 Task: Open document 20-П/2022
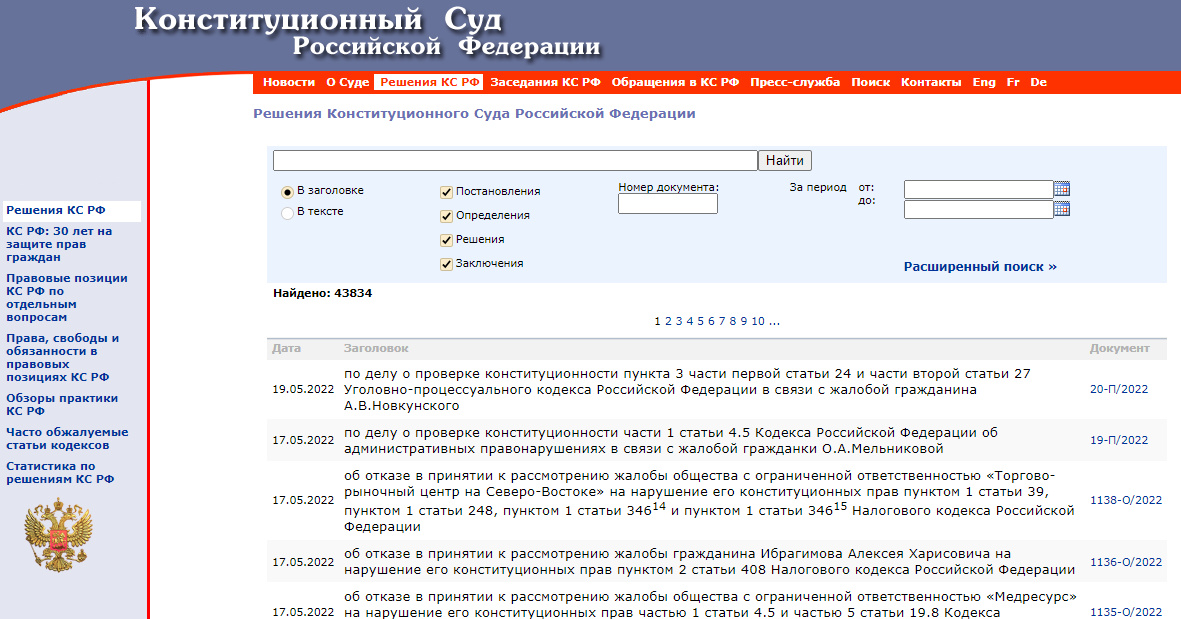[x=1118, y=389]
